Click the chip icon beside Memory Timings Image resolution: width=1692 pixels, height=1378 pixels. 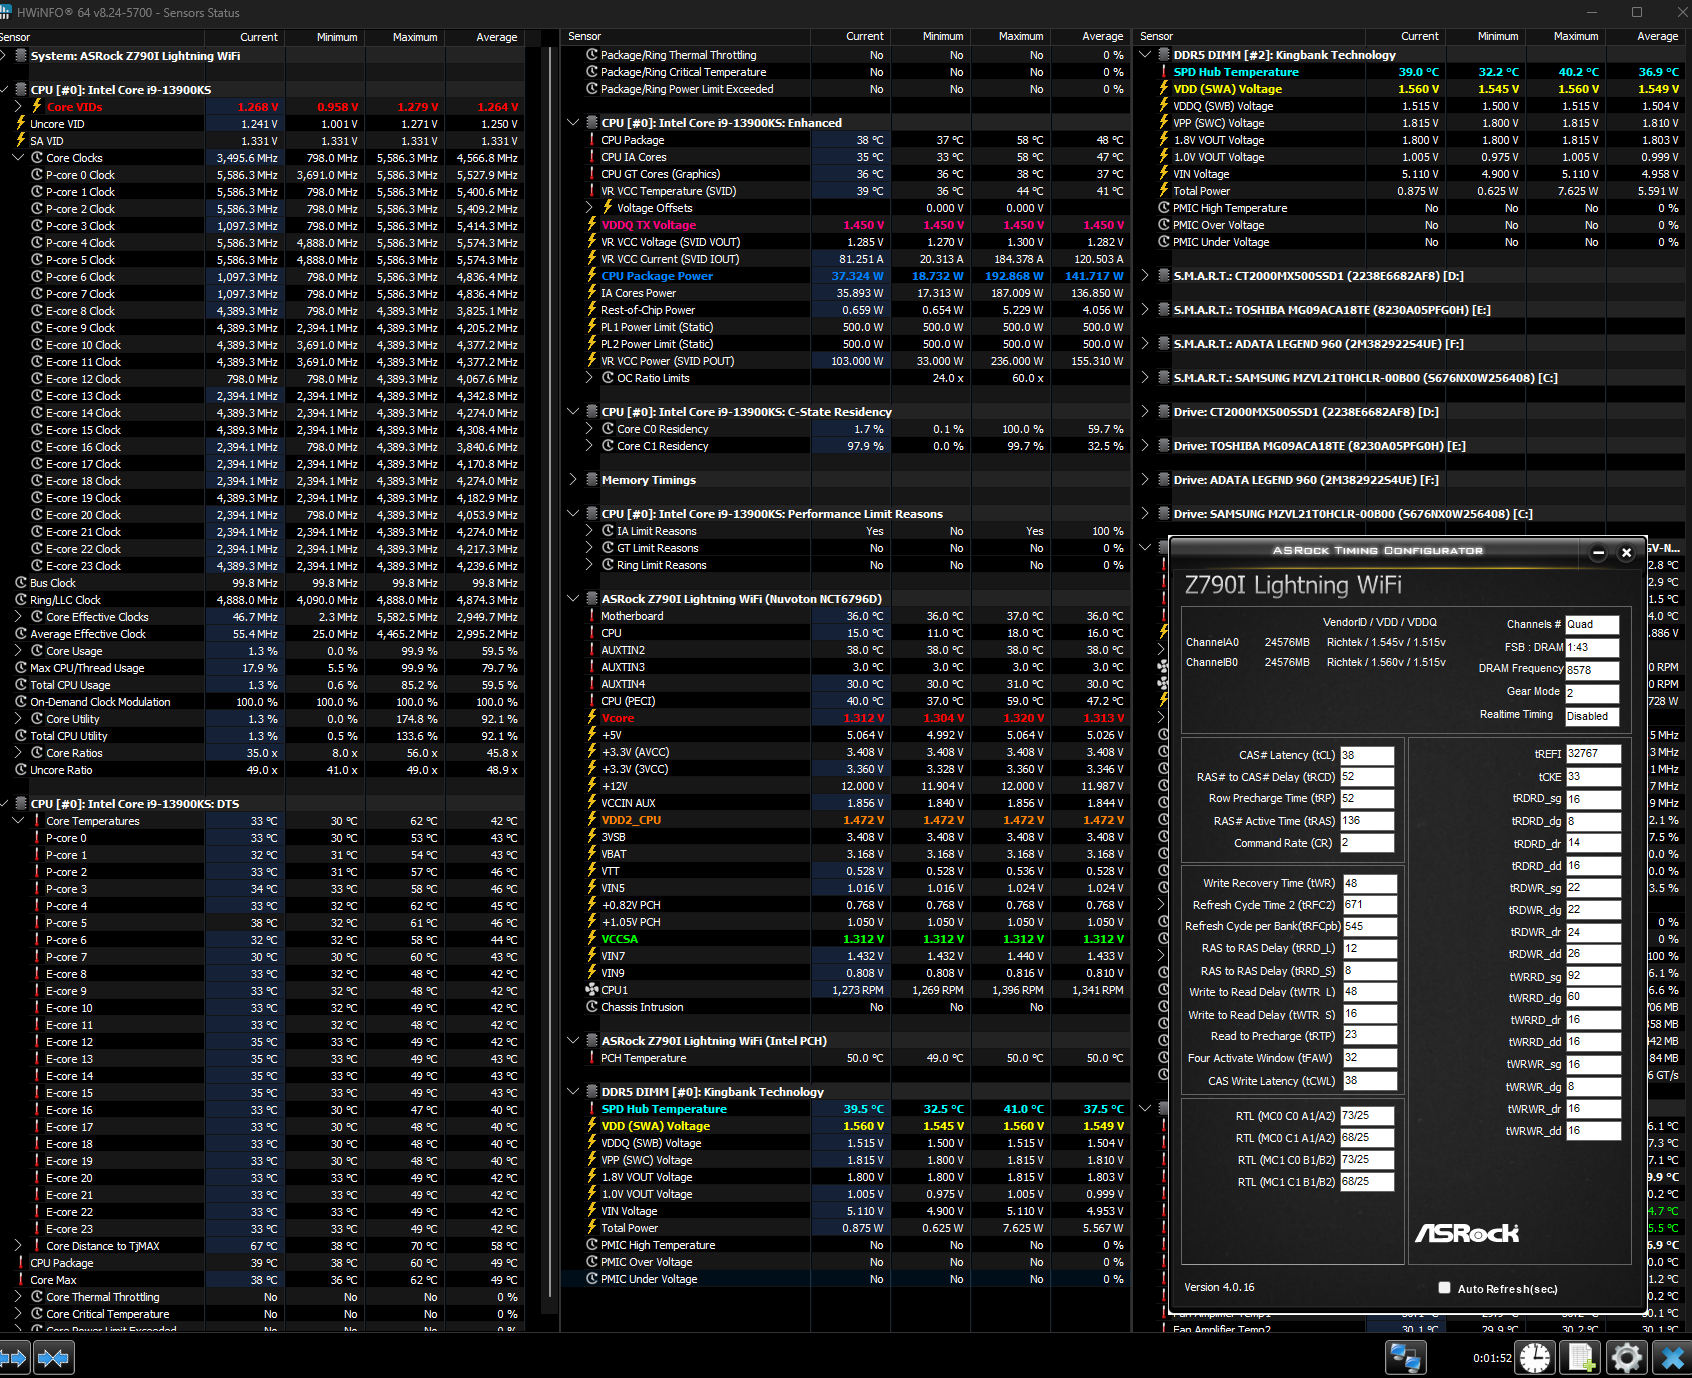pos(592,480)
